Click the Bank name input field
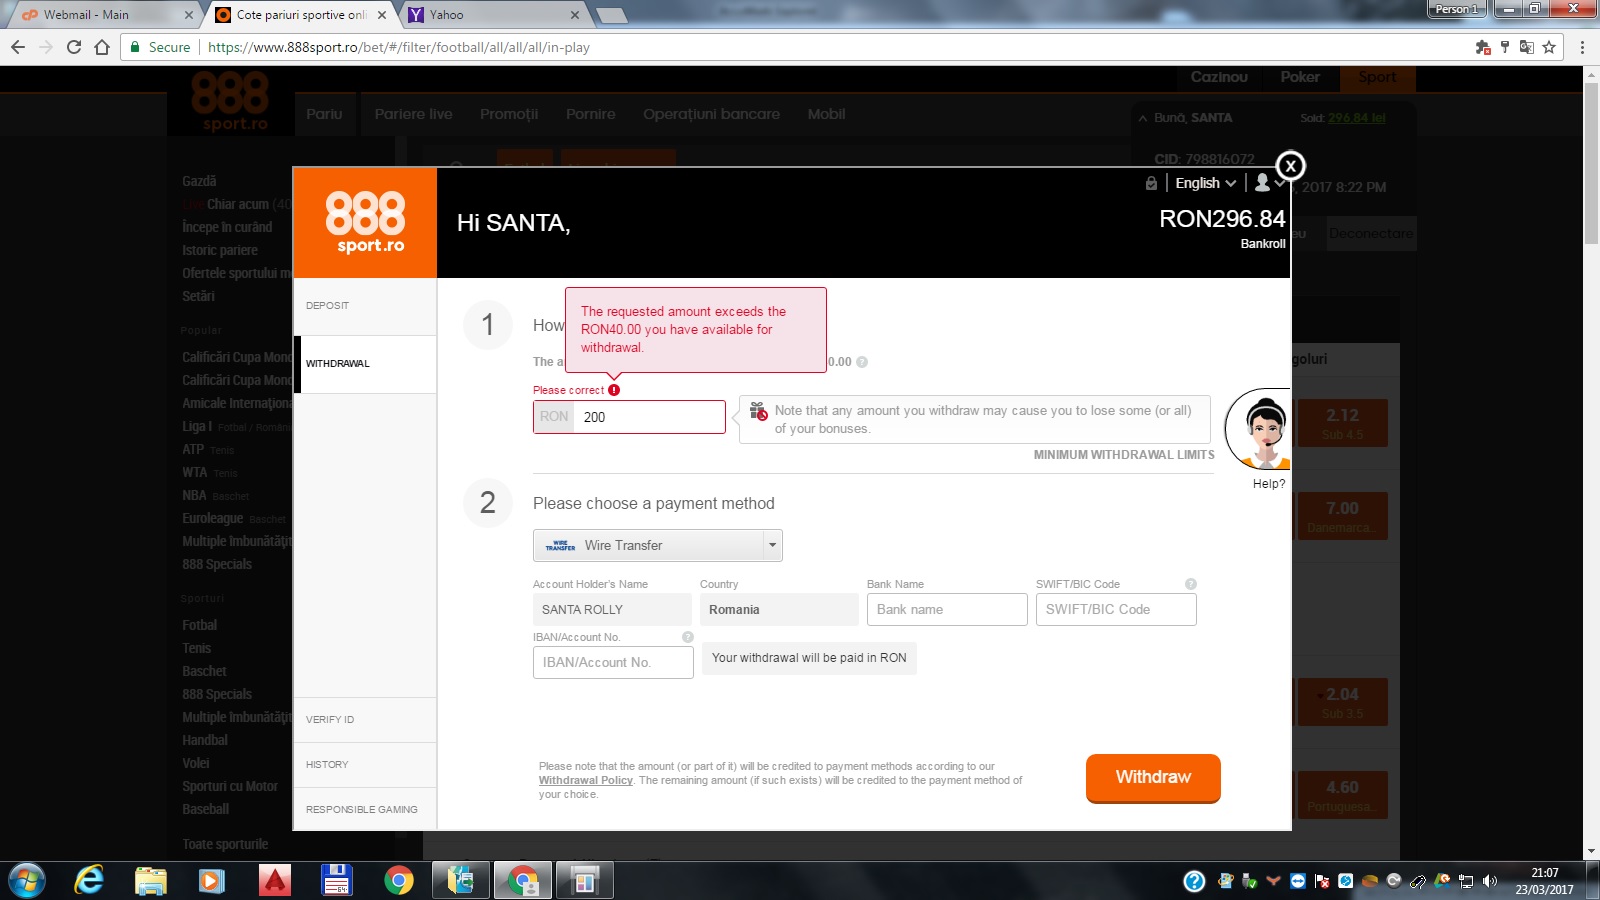 click(947, 610)
